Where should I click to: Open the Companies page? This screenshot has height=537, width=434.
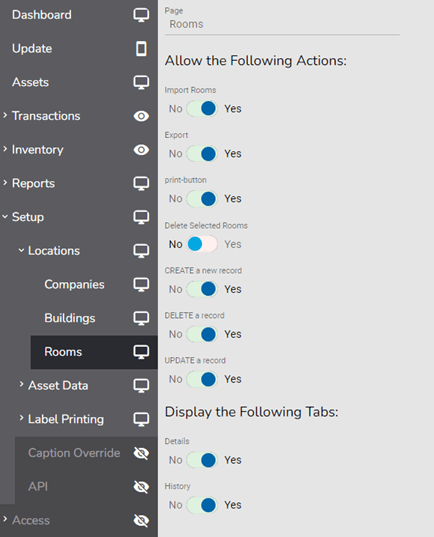pos(74,285)
